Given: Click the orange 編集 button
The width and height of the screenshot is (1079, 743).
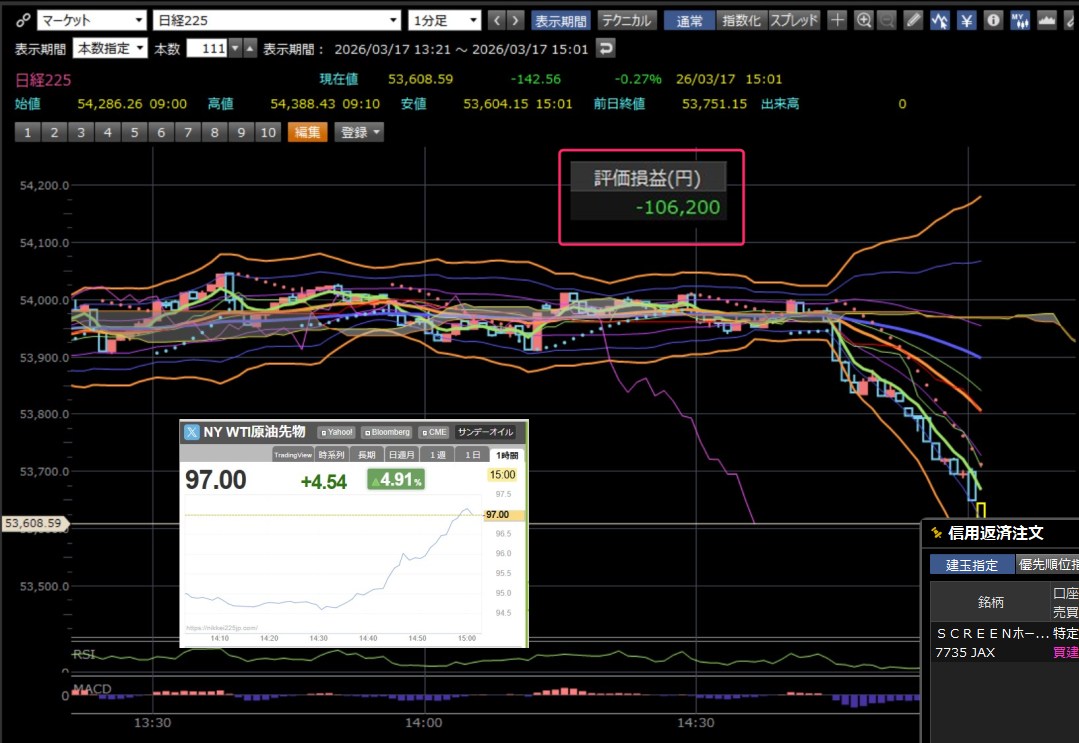Looking at the screenshot, I should [308, 132].
